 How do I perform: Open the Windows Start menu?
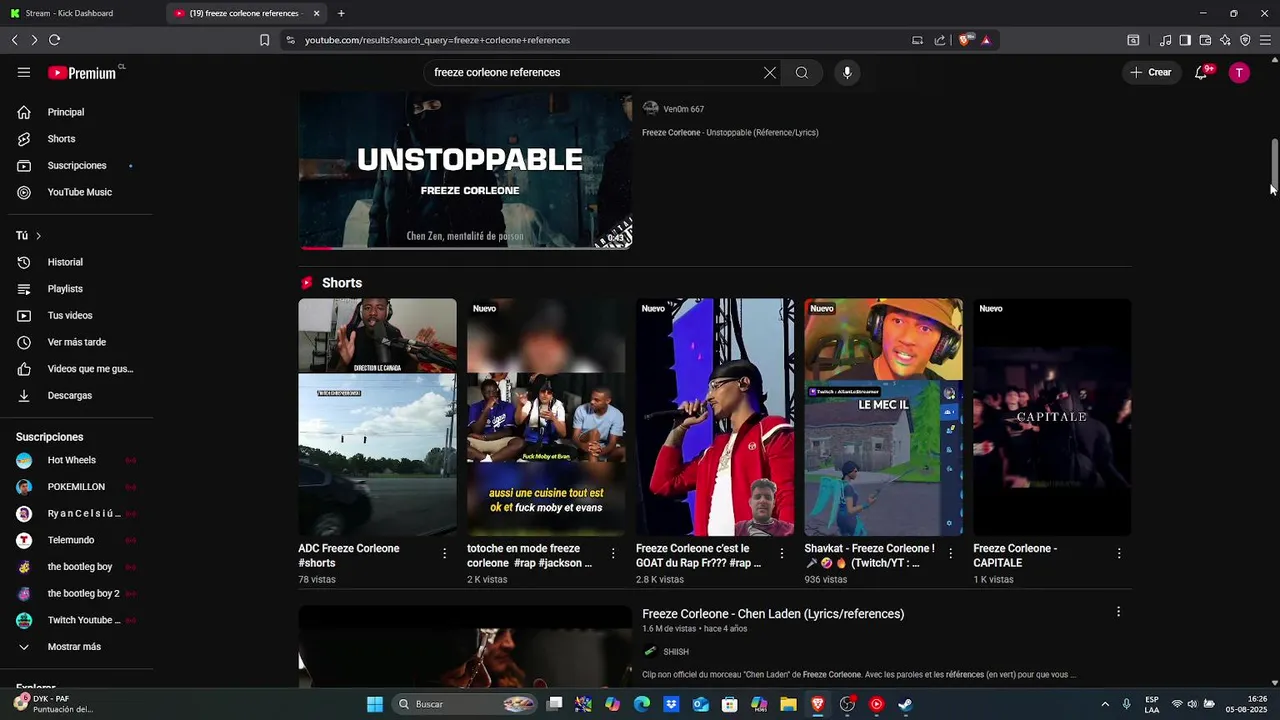[x=375, y=704]
